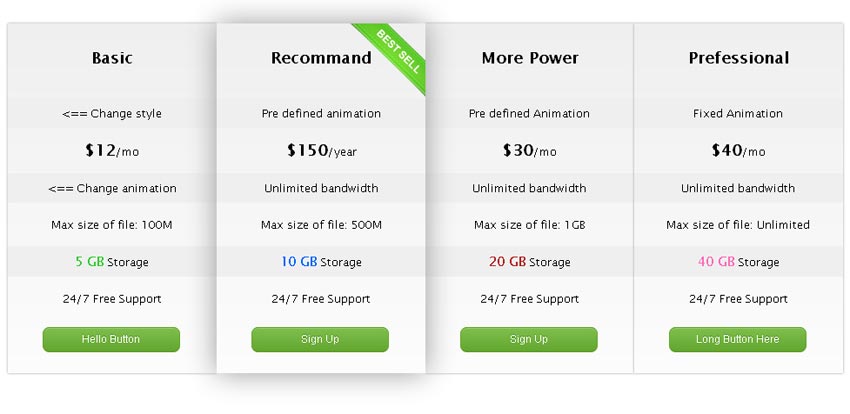Click the blue 10 GB Storage text

point(321,262)
